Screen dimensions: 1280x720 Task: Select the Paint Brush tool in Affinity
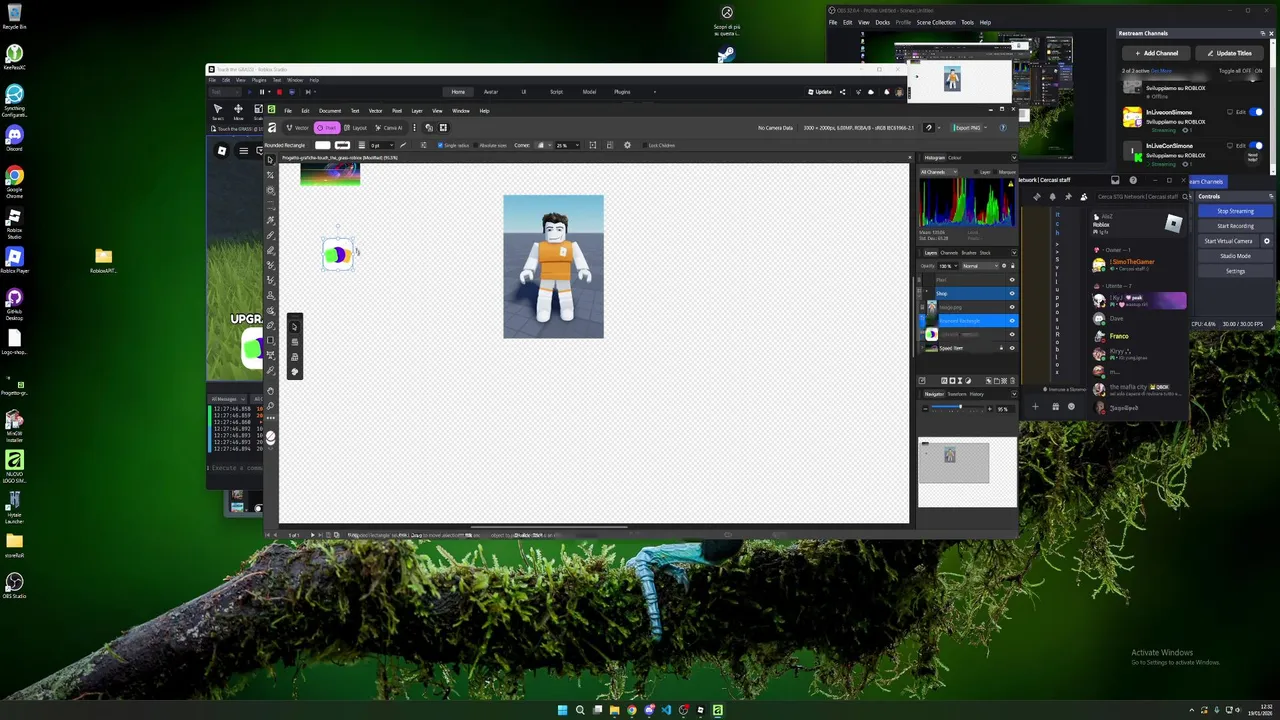pyautogui.click(x=270, y=235)
